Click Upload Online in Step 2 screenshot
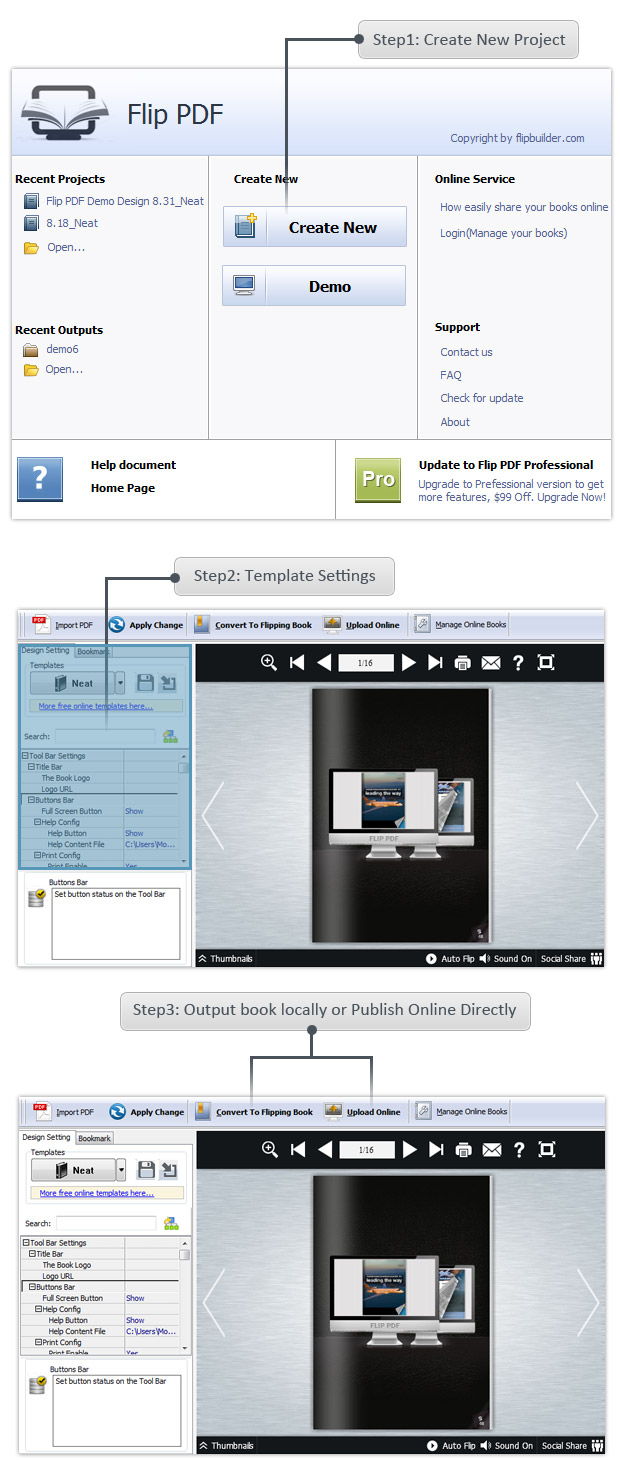 362,625
